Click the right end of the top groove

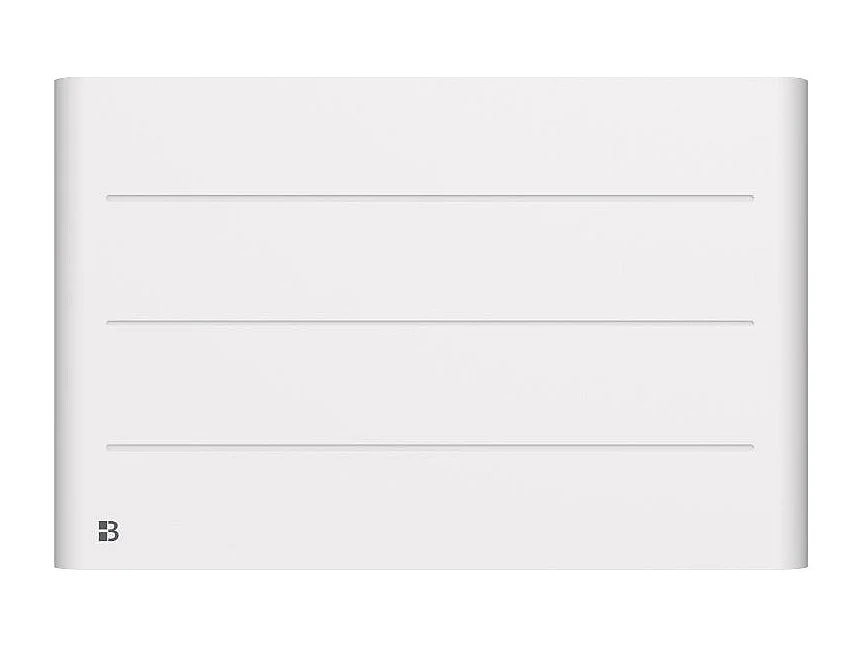751,197
